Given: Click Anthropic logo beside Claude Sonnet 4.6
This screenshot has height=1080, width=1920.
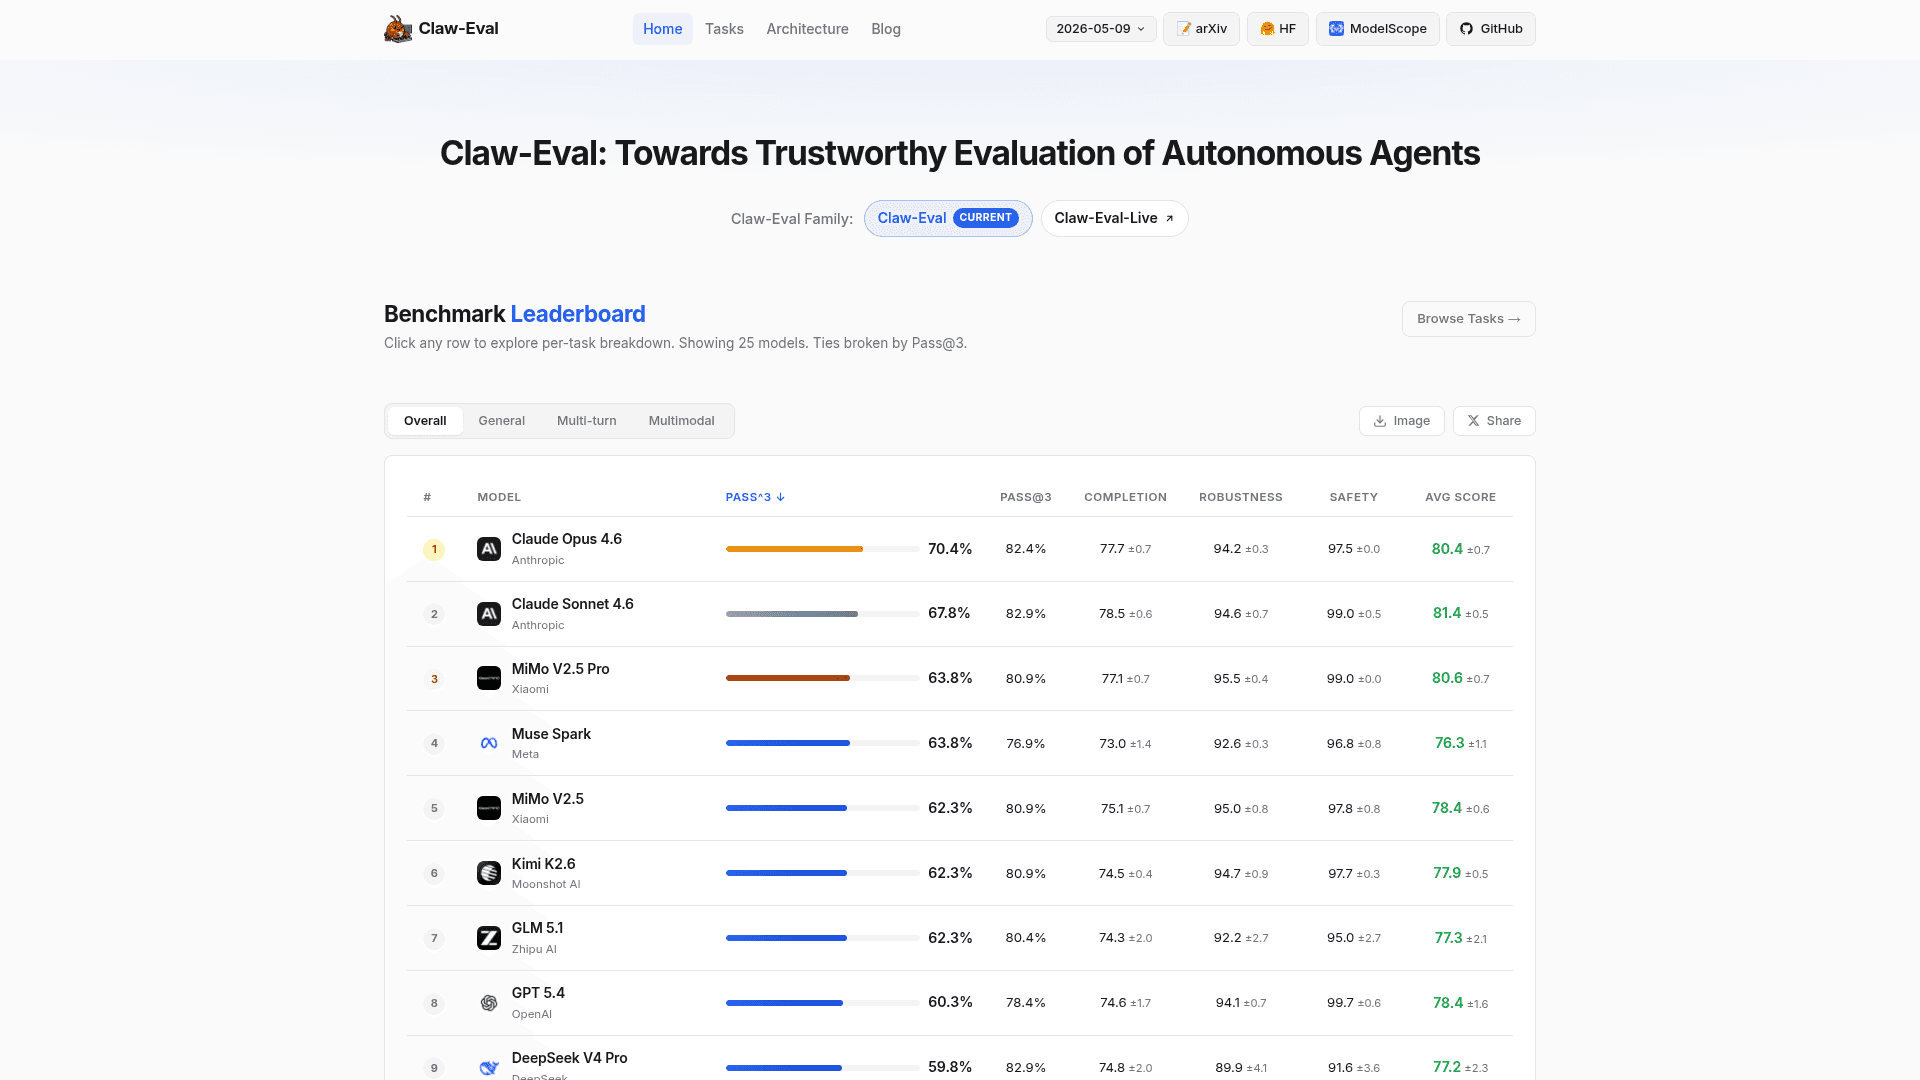Looking at the screenshot, I should point(489,614).
